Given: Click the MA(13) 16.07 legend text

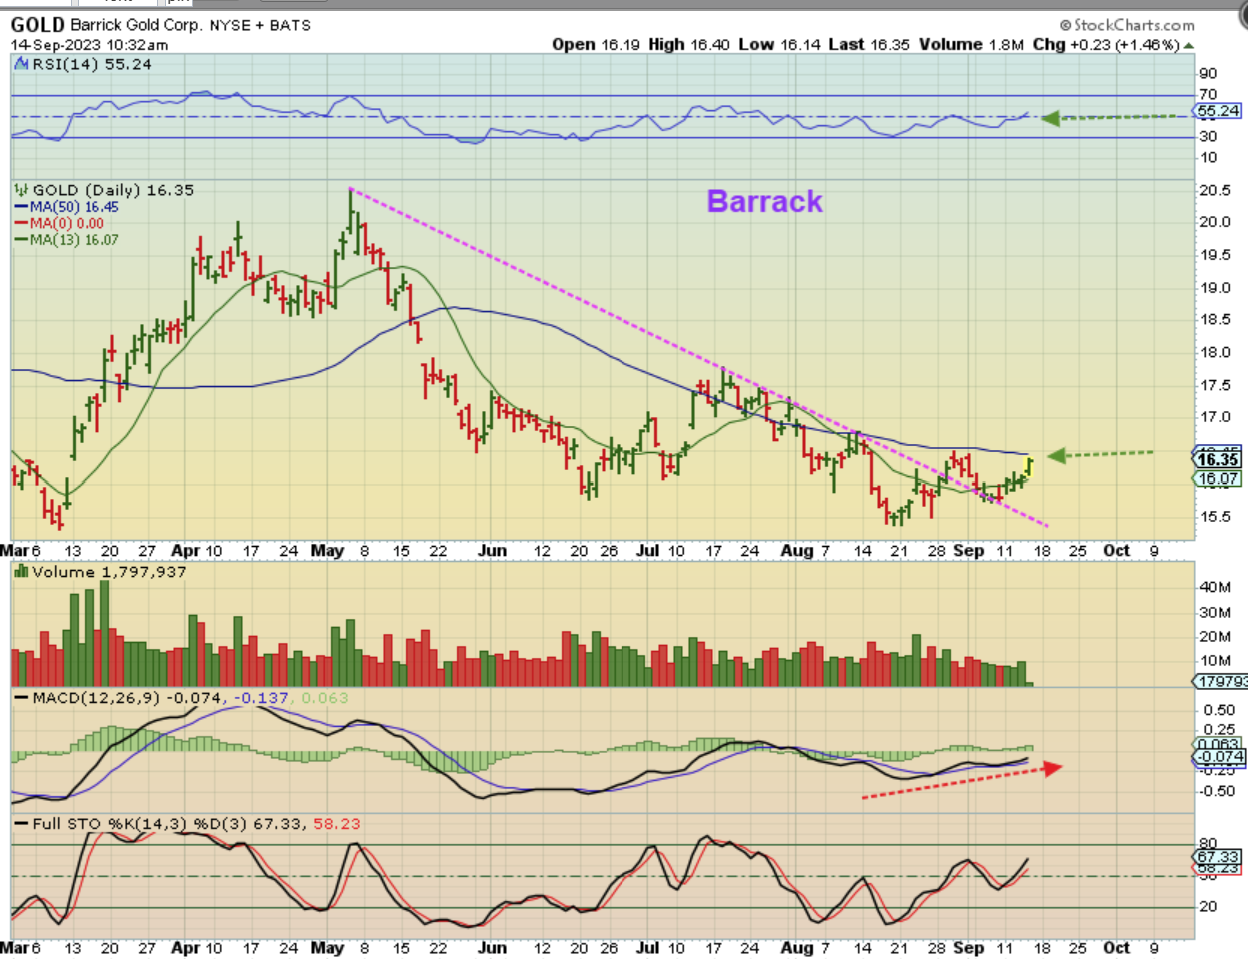Looking at the screenshot, I should tap(74, 240).
